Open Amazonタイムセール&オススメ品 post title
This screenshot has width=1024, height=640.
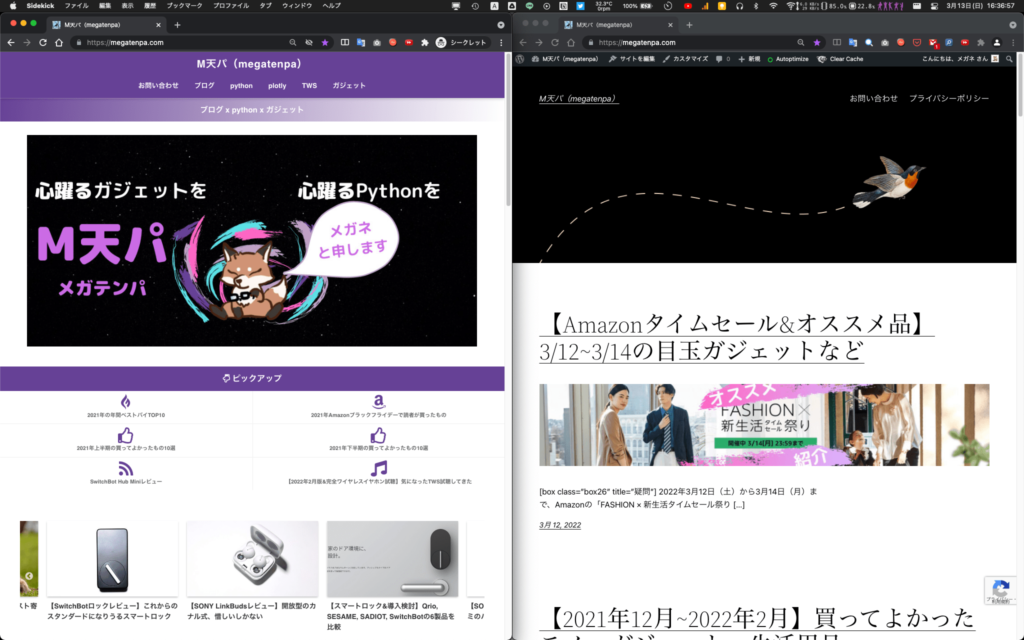737,338
